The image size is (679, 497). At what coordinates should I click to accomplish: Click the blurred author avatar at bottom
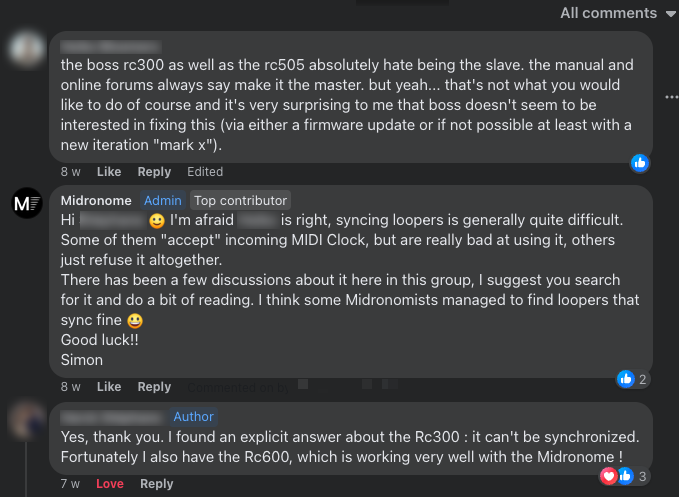(x=26, y=420)
